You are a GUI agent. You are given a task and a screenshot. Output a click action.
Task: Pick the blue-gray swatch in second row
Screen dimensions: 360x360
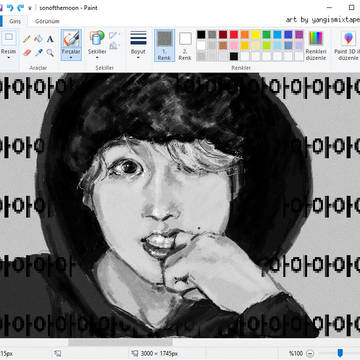[x=288, y=45]
